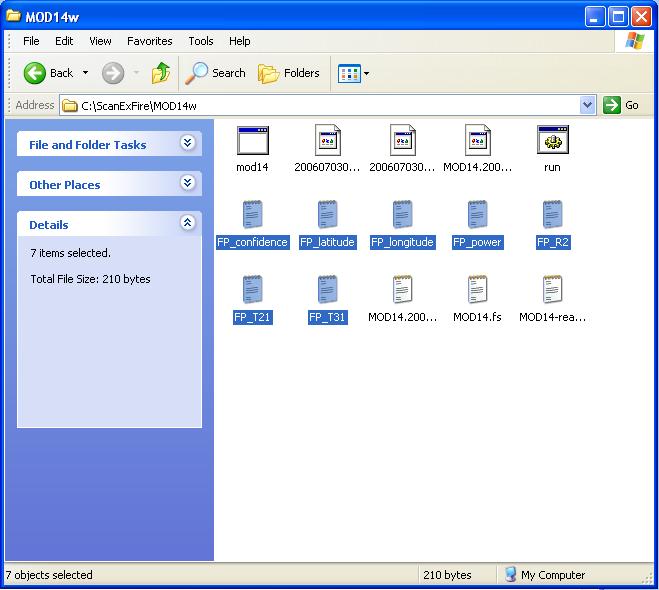Minimize the MOD14w window
The image size is (659, 590).
click(x=595, y=17)
